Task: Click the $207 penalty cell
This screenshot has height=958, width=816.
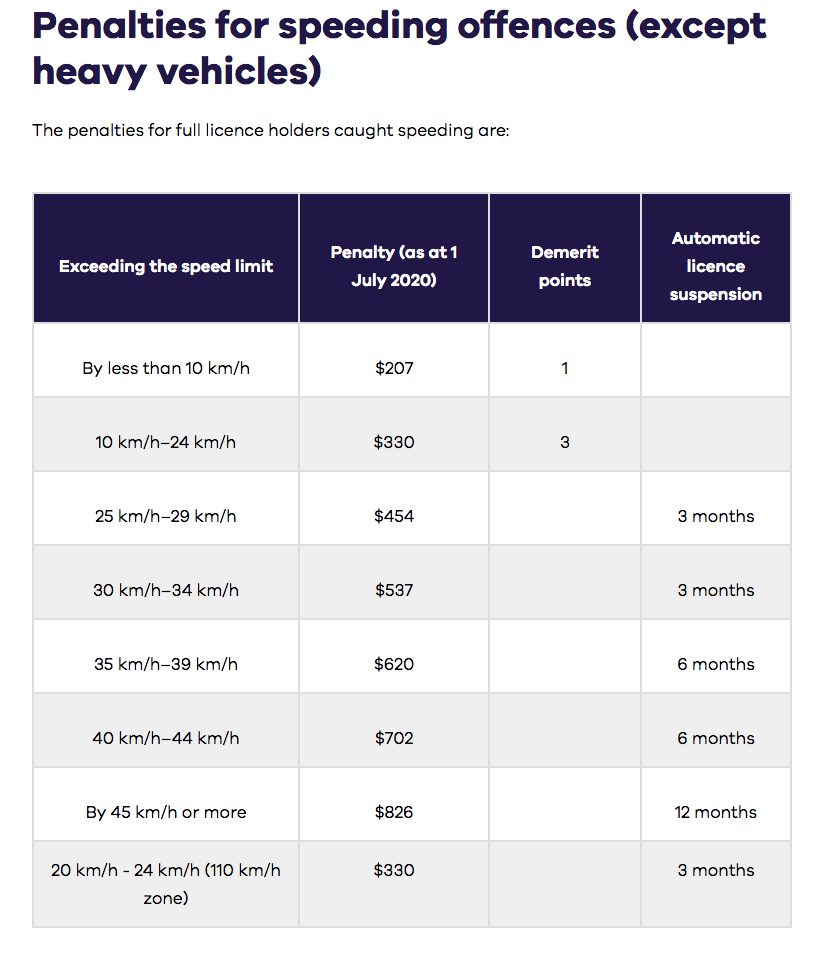Action: tap(394, 368)
